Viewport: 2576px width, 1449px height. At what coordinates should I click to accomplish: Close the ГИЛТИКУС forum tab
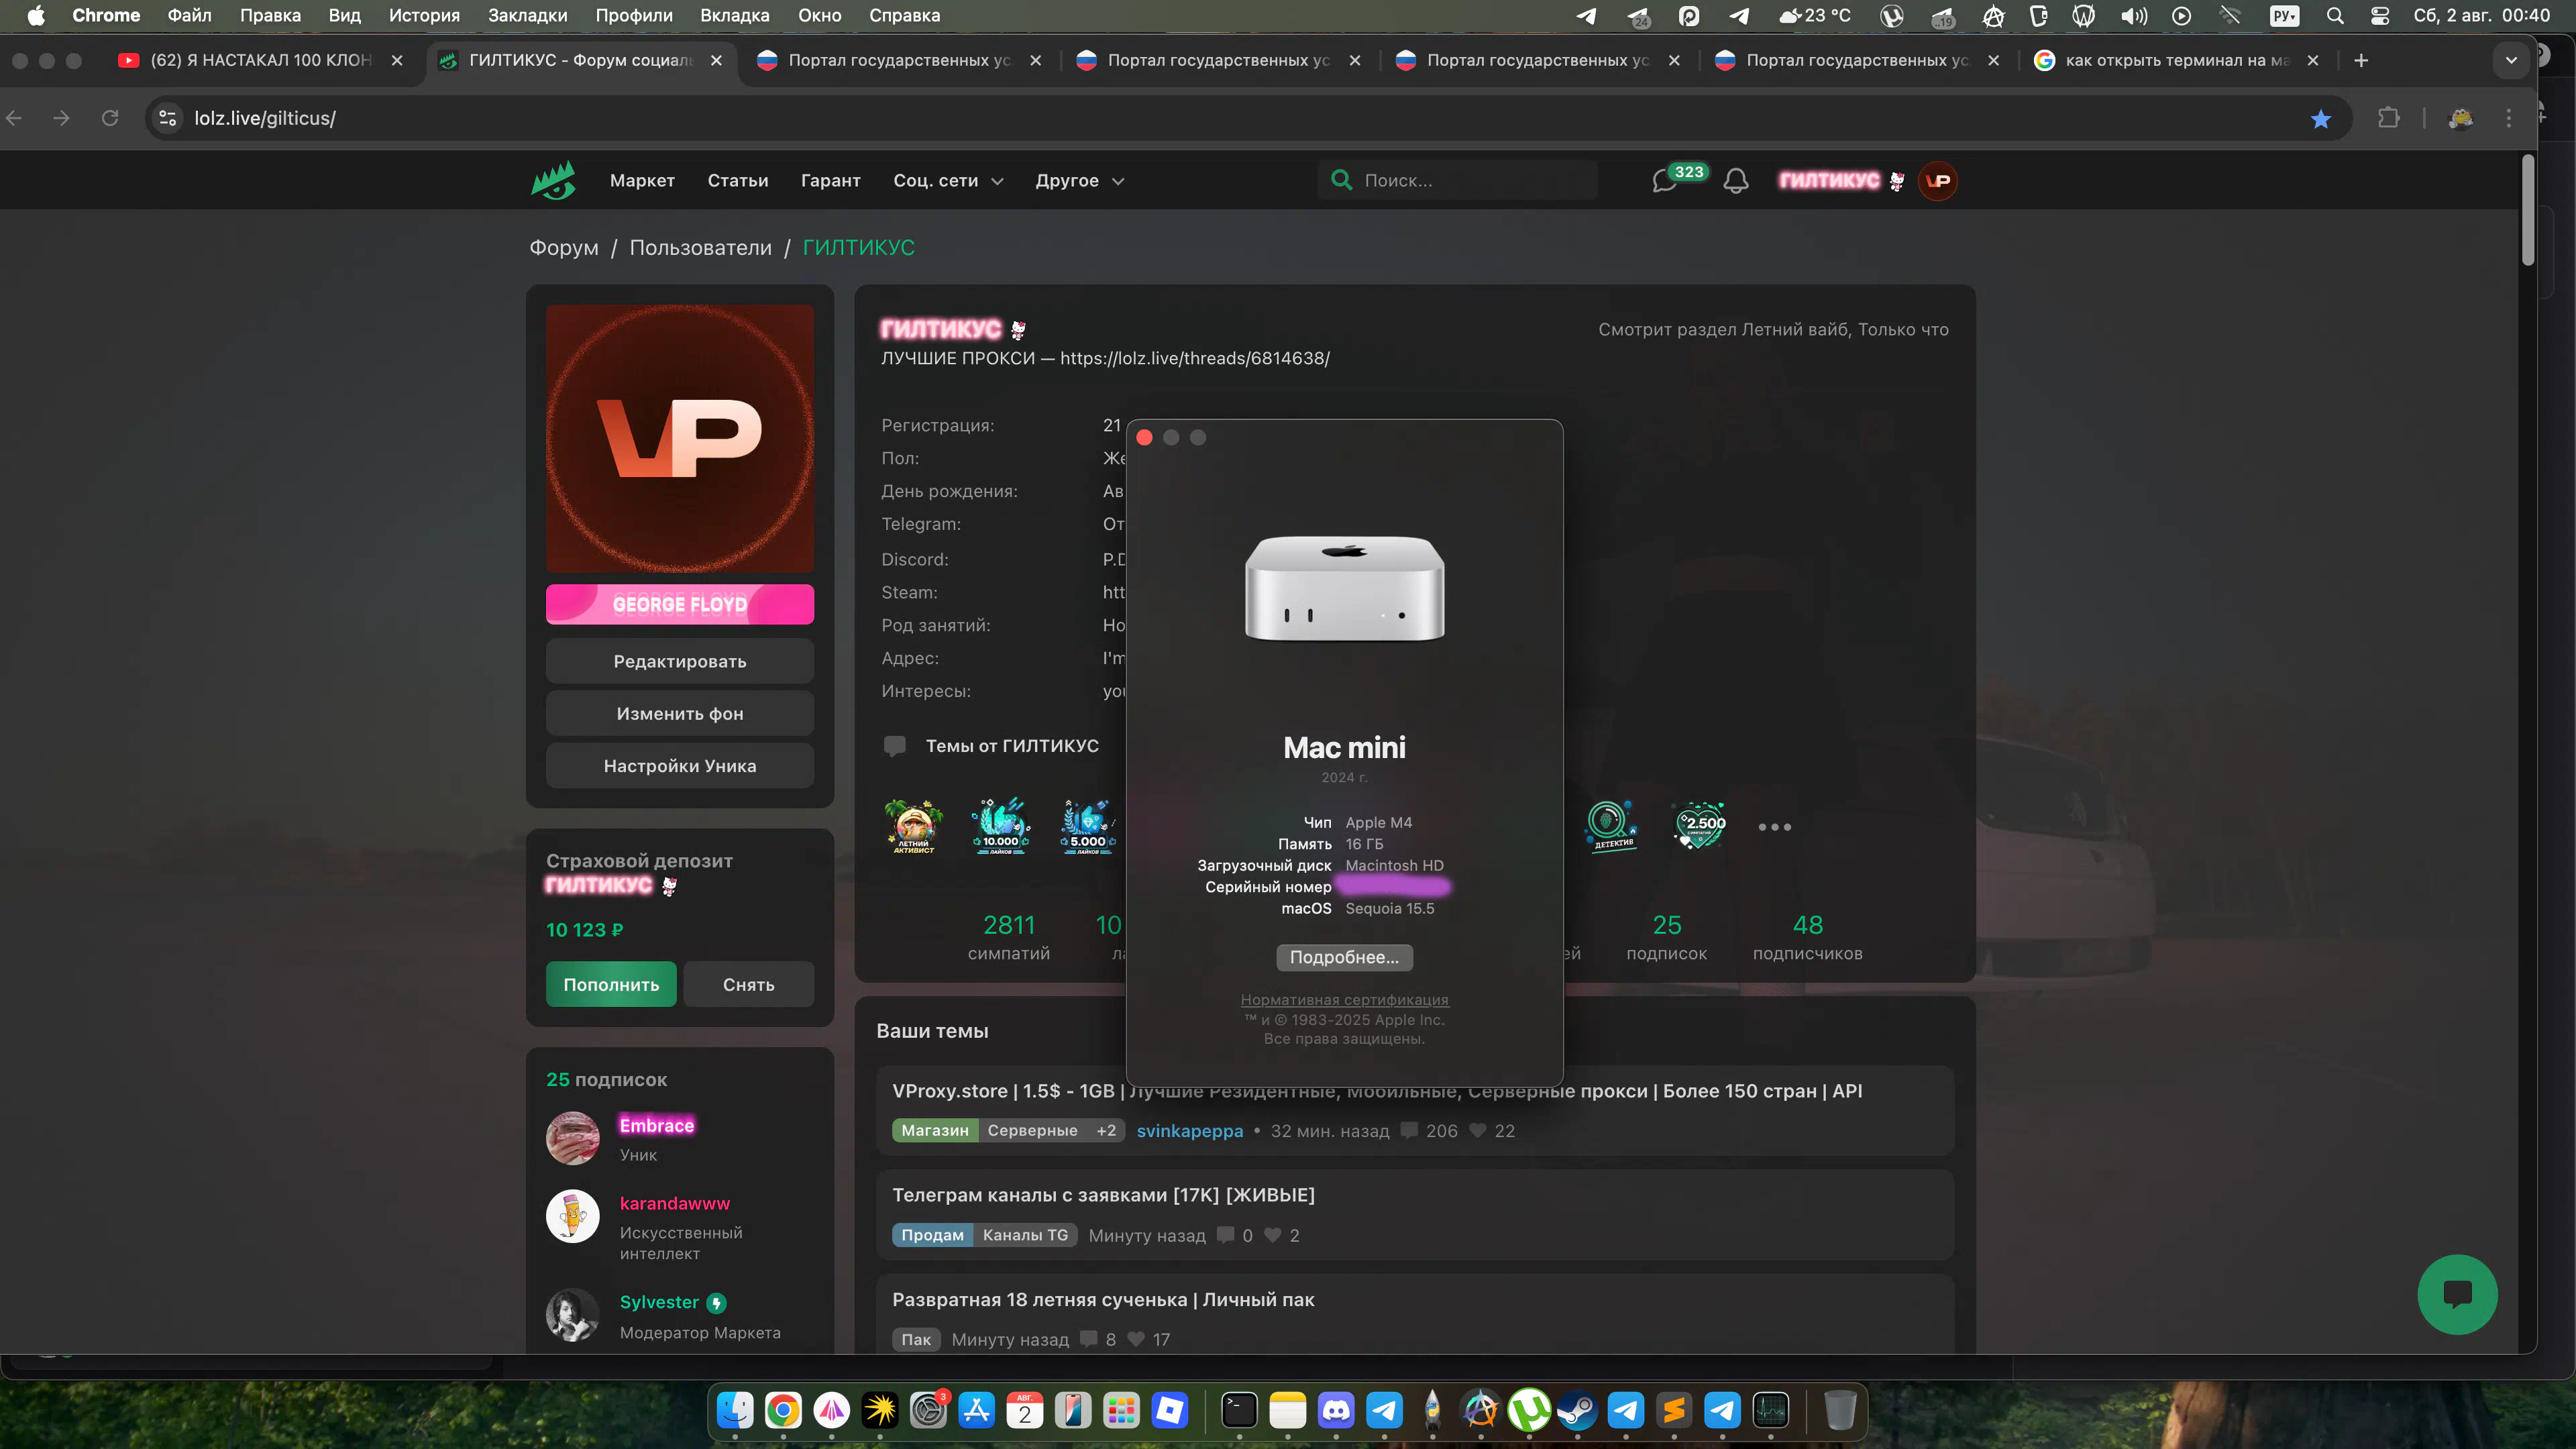pyautogui.click(x=716, y=60)
